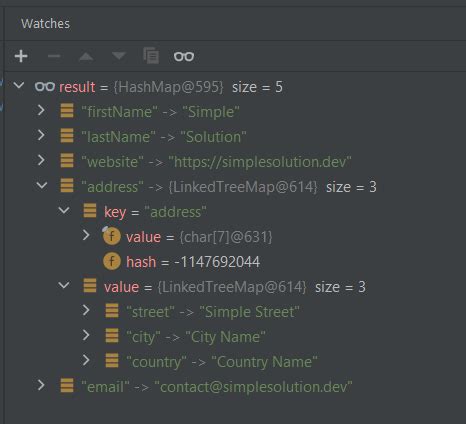Click the map entry icon of "lastName"
This screenshot has width=466, height=424.
tap(67, 136)
